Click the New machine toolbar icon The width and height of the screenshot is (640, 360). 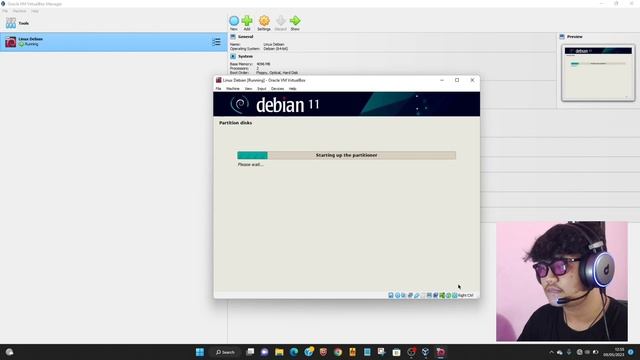234,21
